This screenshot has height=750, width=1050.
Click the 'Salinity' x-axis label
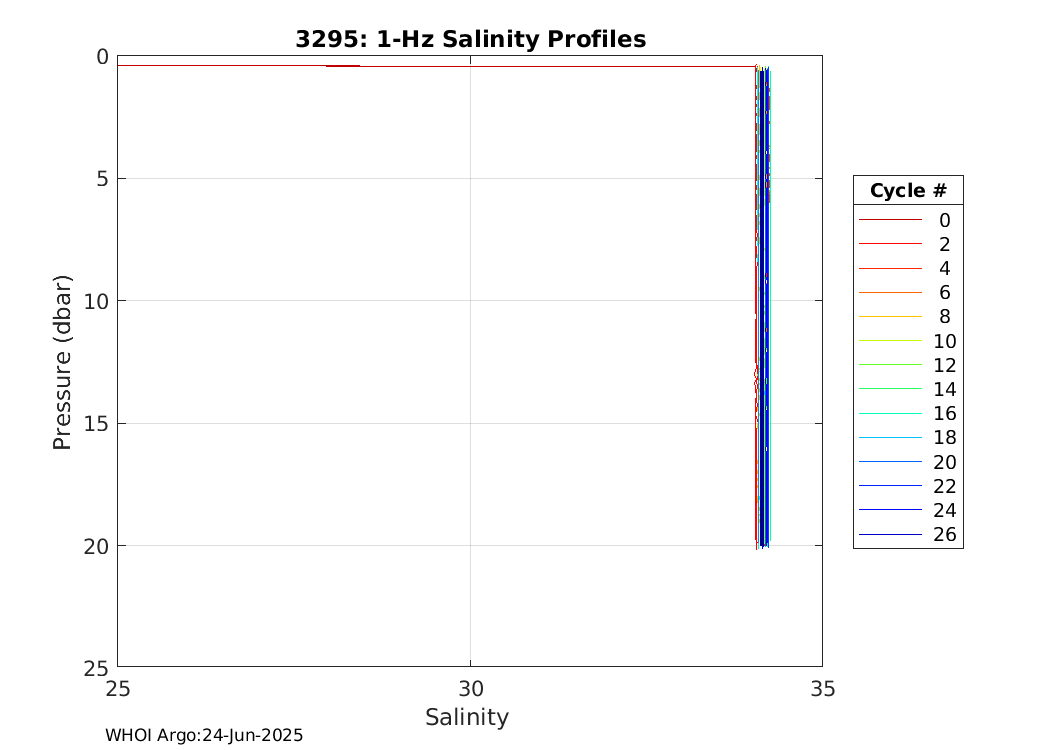pos(467,717)
